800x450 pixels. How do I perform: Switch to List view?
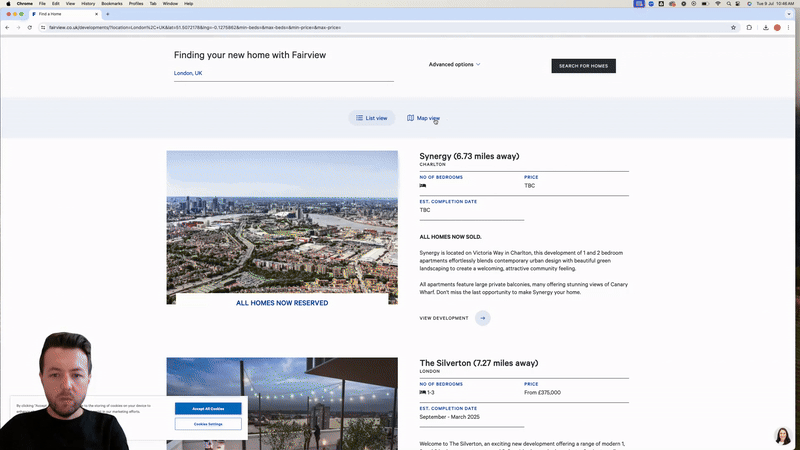tap(372, 118)
